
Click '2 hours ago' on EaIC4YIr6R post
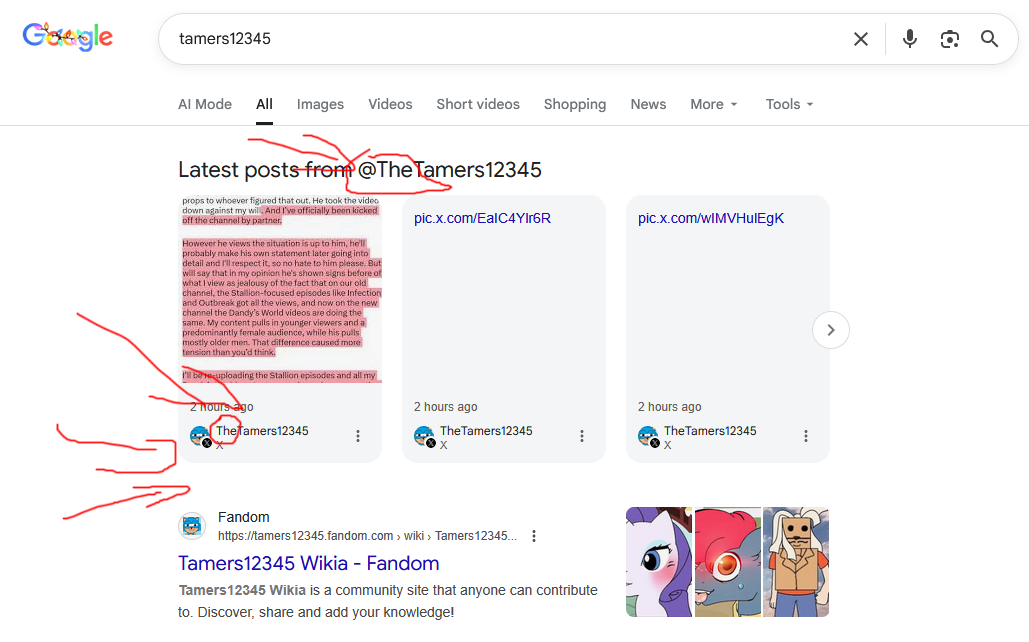tap(446, 407)
